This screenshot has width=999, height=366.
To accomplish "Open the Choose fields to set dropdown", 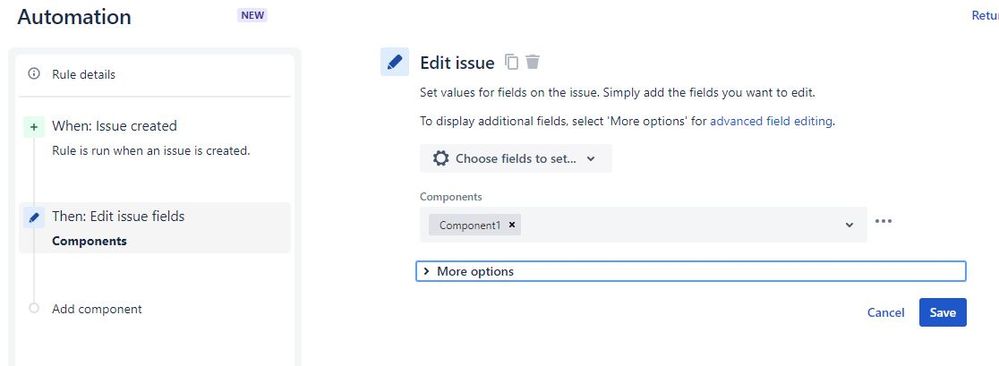I will [x=515, y=158].
